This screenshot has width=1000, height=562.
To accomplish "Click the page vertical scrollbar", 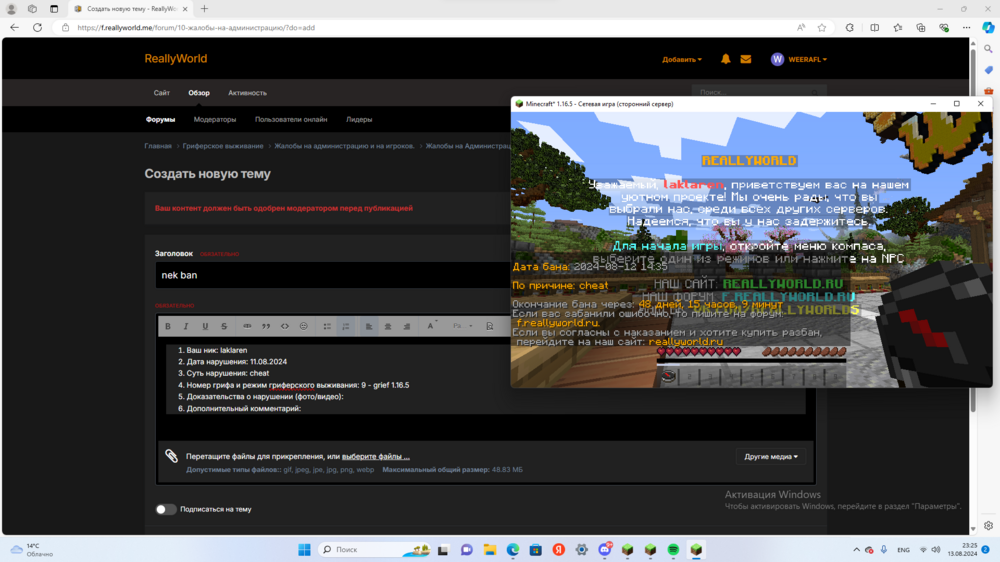I will tap(973, 230).
